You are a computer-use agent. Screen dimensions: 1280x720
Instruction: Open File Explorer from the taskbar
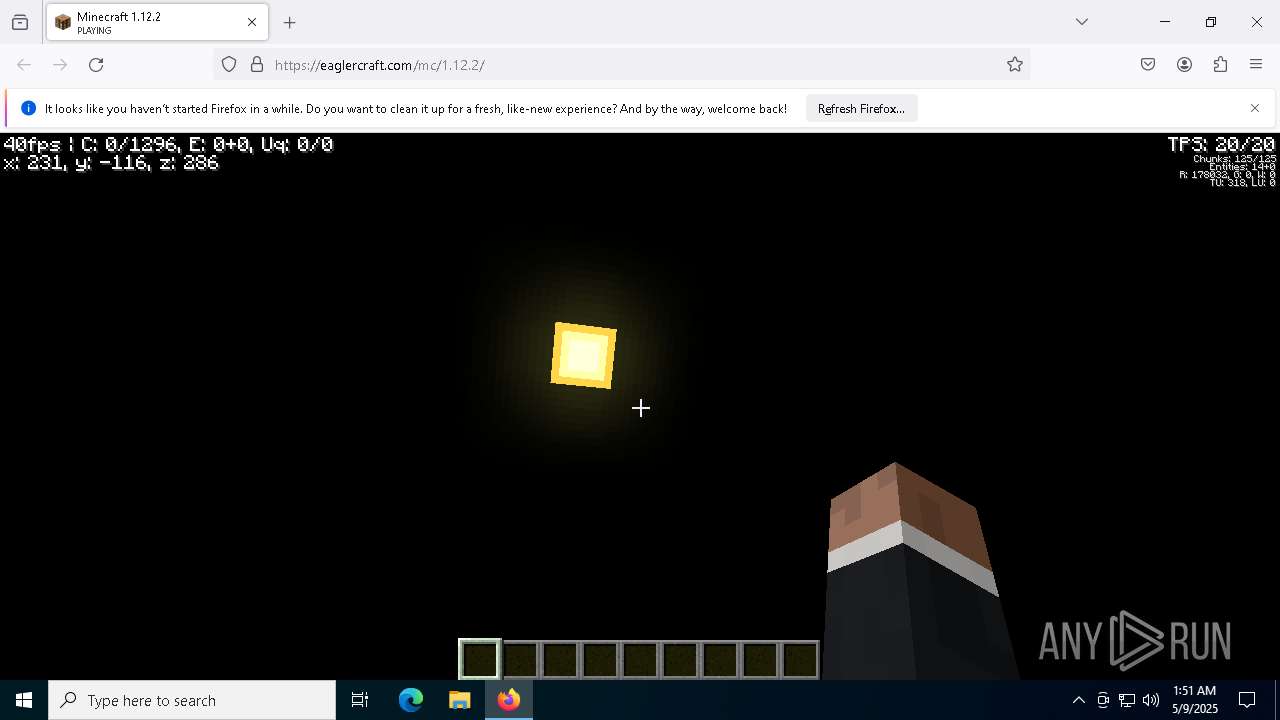click(x=460, y=700)
